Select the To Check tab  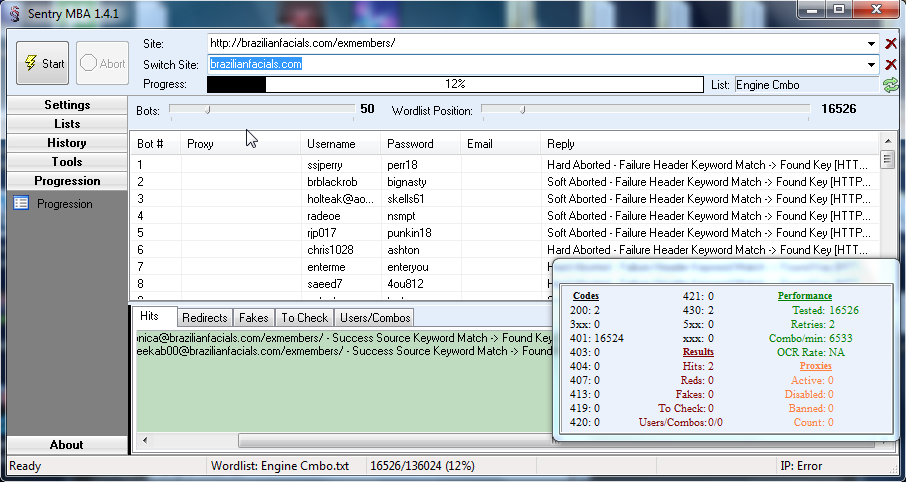coord(304,317)
